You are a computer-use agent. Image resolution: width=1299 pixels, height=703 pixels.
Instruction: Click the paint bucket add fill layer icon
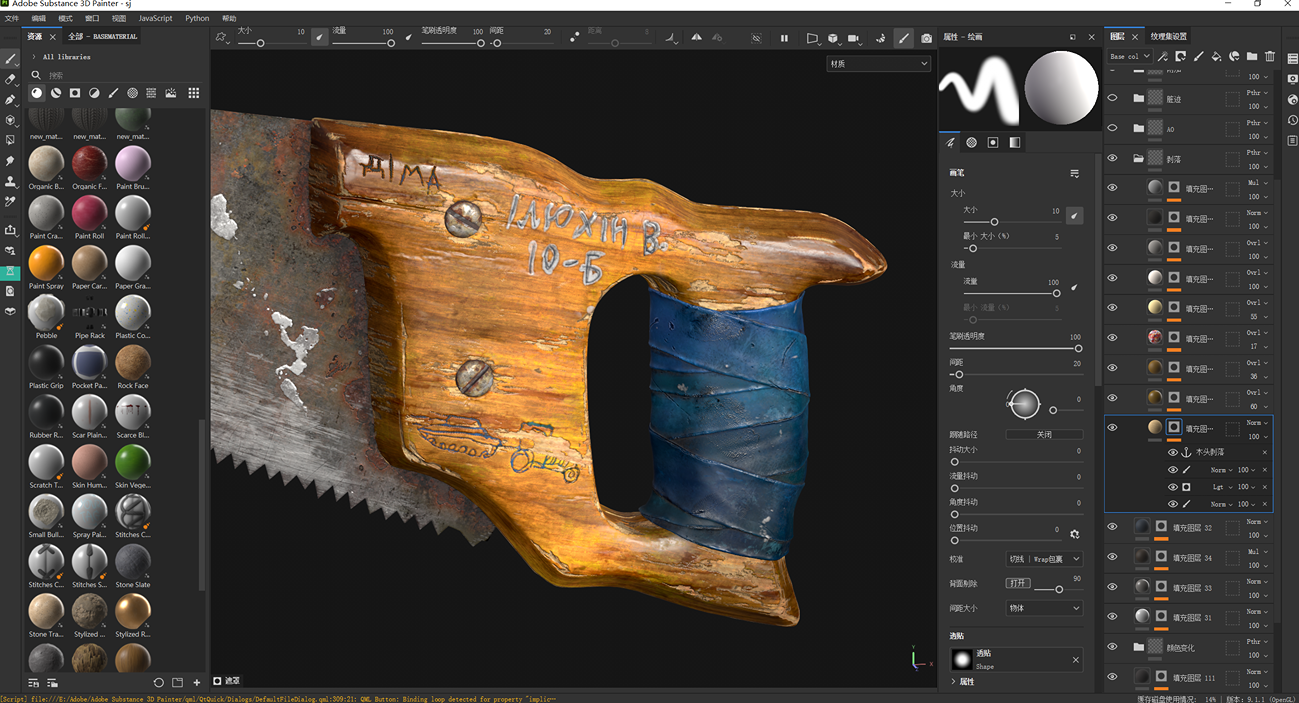point(1216,57)
